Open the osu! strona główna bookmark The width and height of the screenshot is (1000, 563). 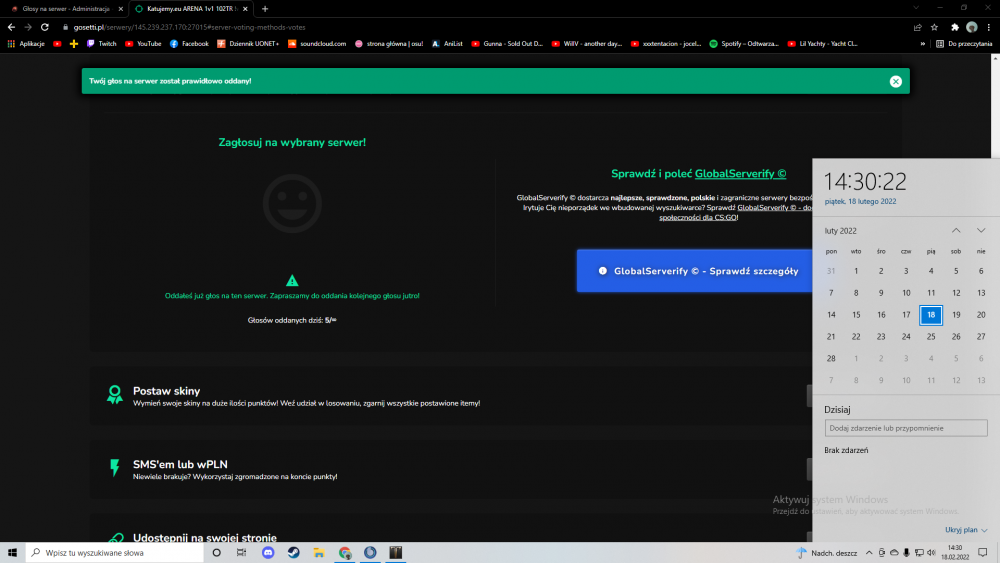389,44
